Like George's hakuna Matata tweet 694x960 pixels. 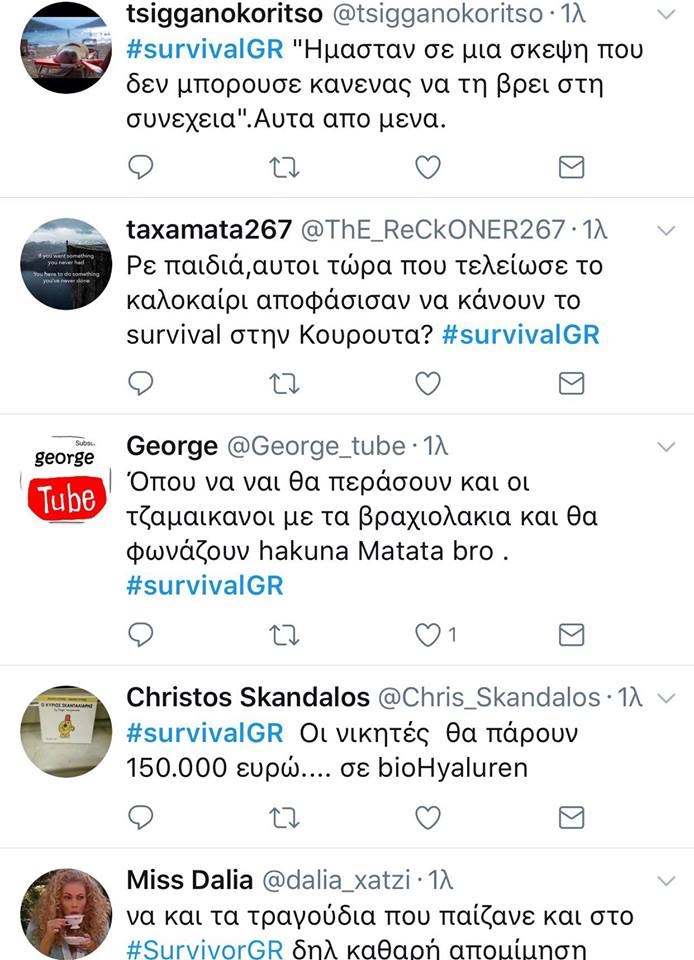point(428,635)
